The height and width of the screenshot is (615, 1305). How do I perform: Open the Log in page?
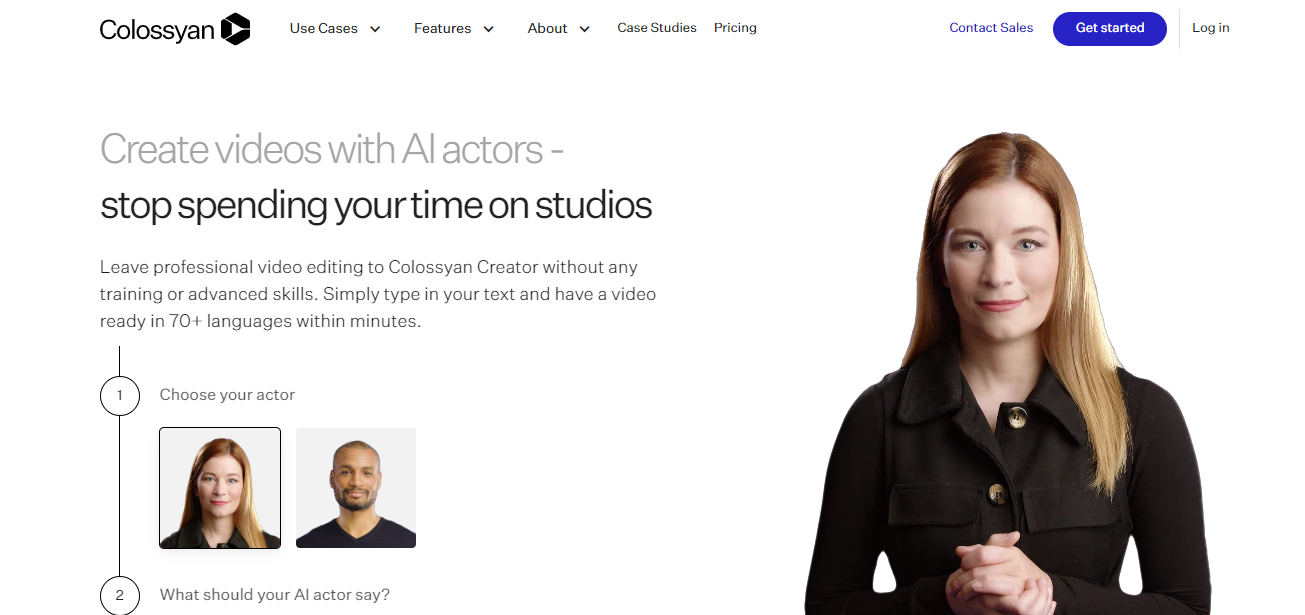coord(1211,28)
